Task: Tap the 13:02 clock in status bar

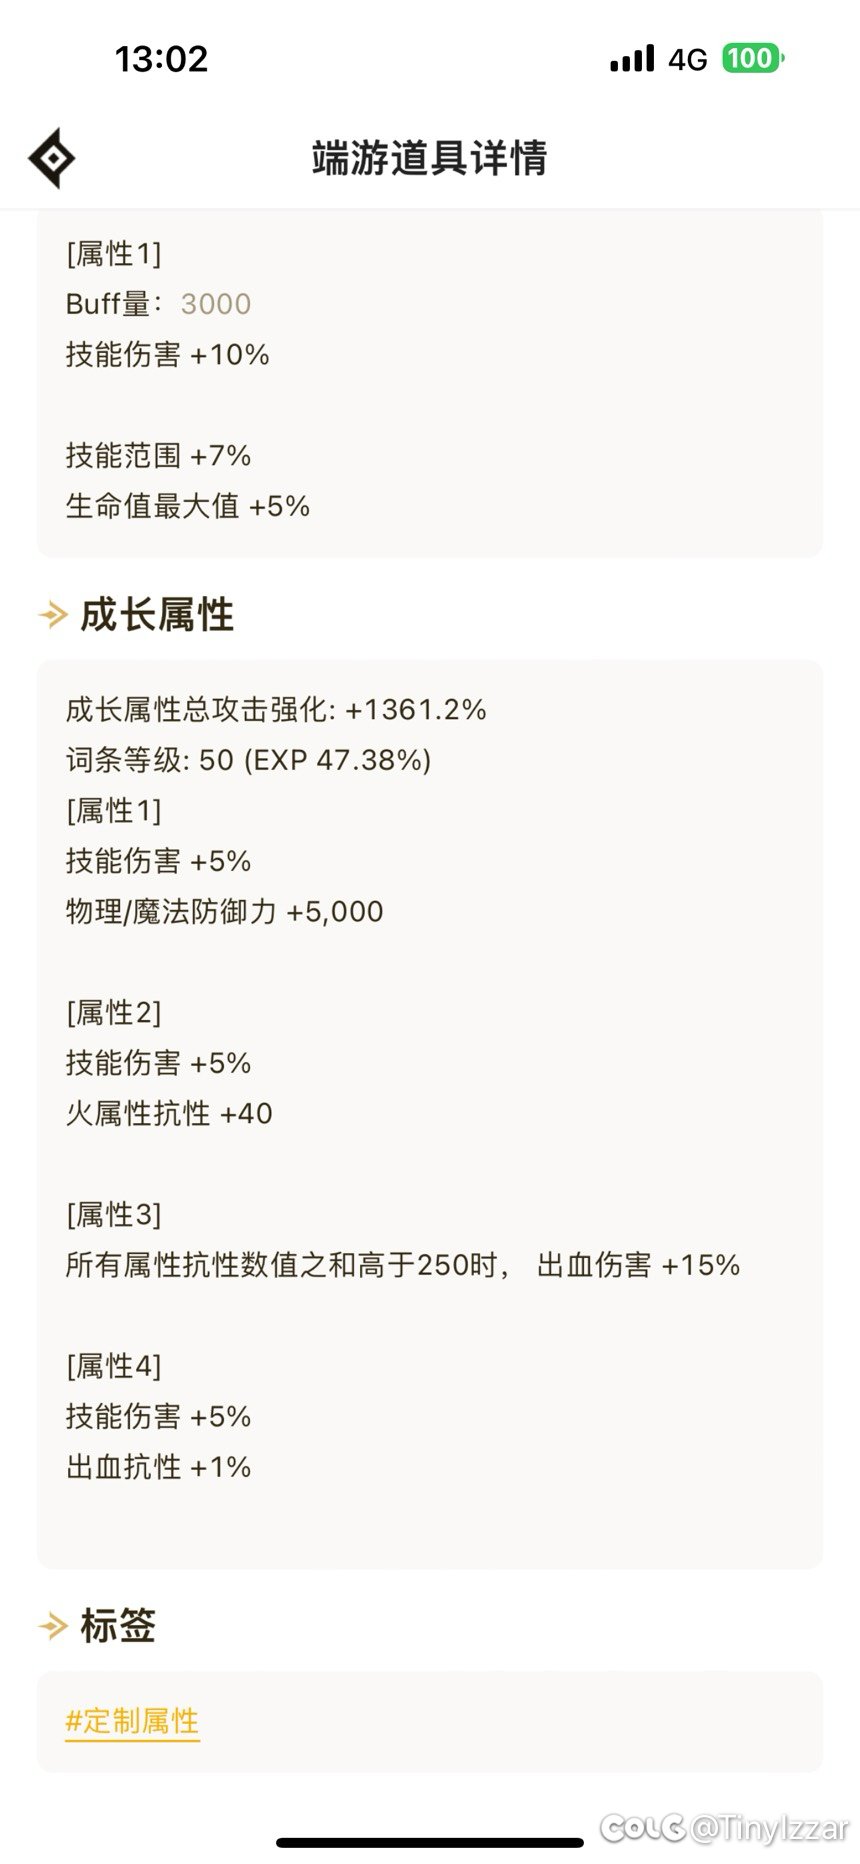Action: point(161,59)
